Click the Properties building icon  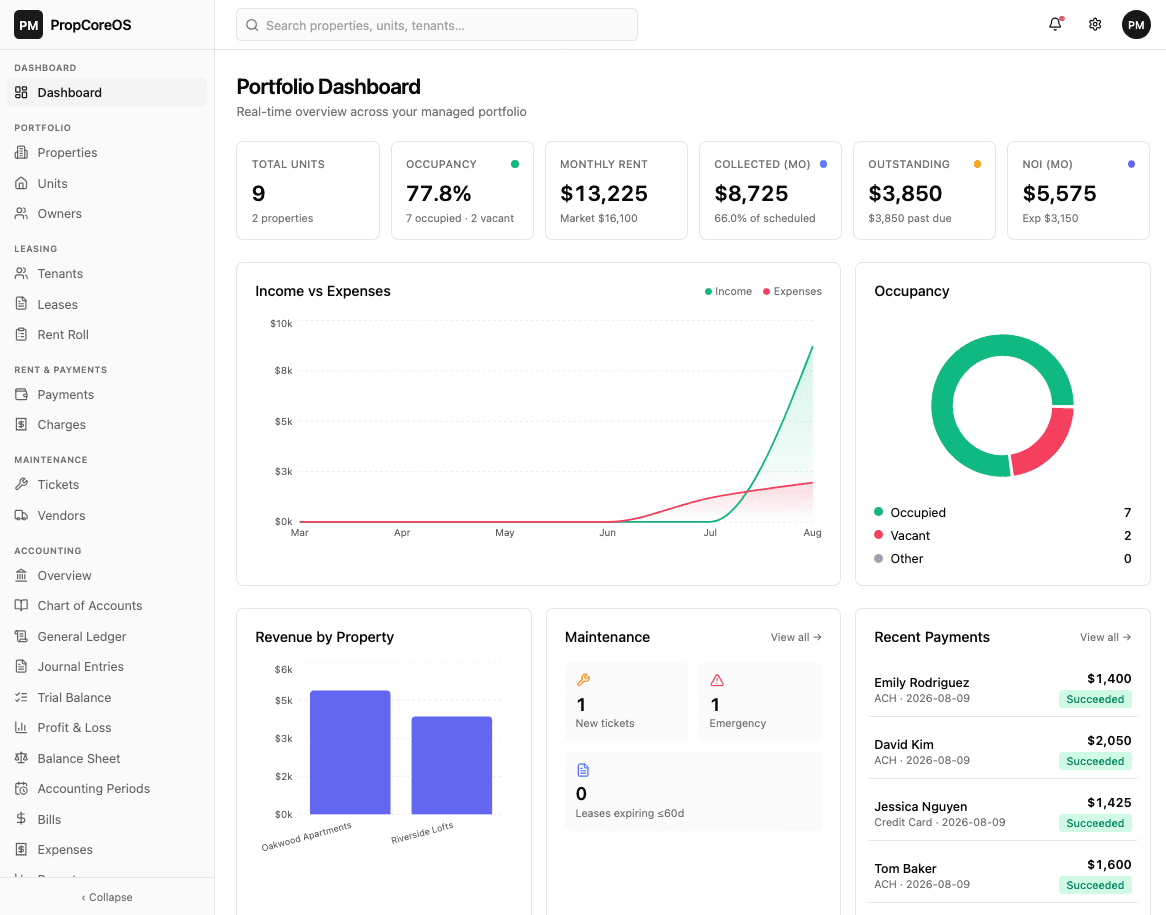tap(22, 152)
